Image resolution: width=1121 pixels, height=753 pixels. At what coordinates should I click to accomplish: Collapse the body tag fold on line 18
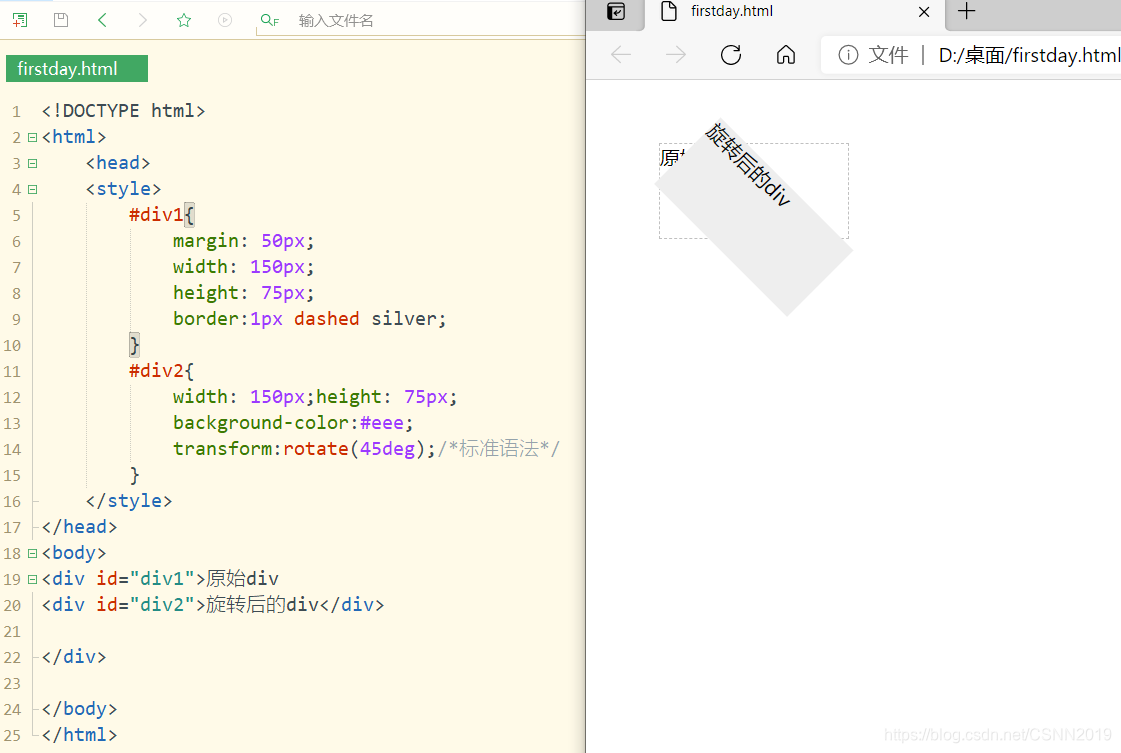(x=32, y=553)
